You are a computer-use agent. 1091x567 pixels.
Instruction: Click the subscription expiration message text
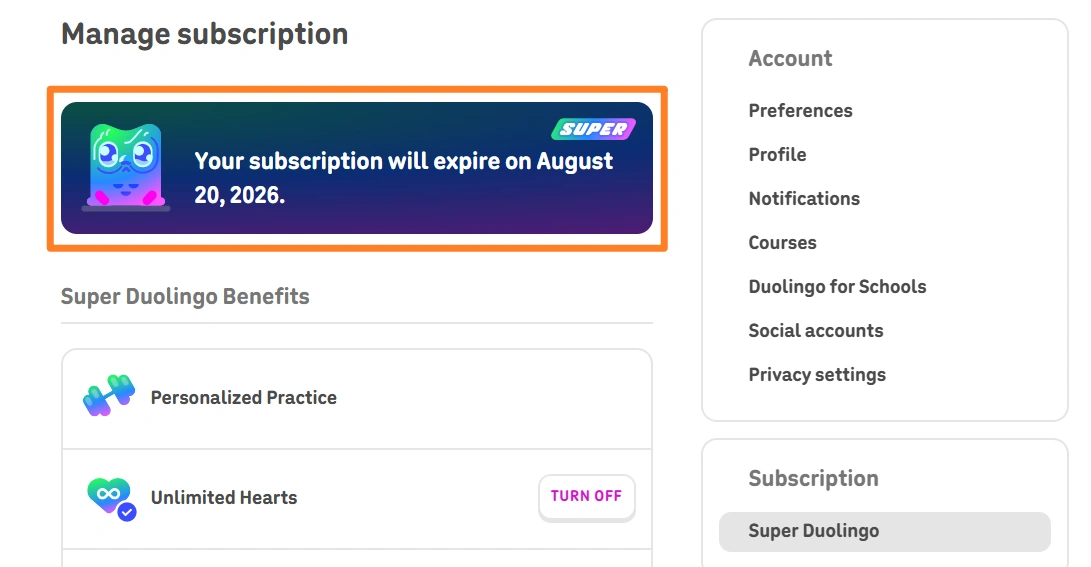(404, 178)
